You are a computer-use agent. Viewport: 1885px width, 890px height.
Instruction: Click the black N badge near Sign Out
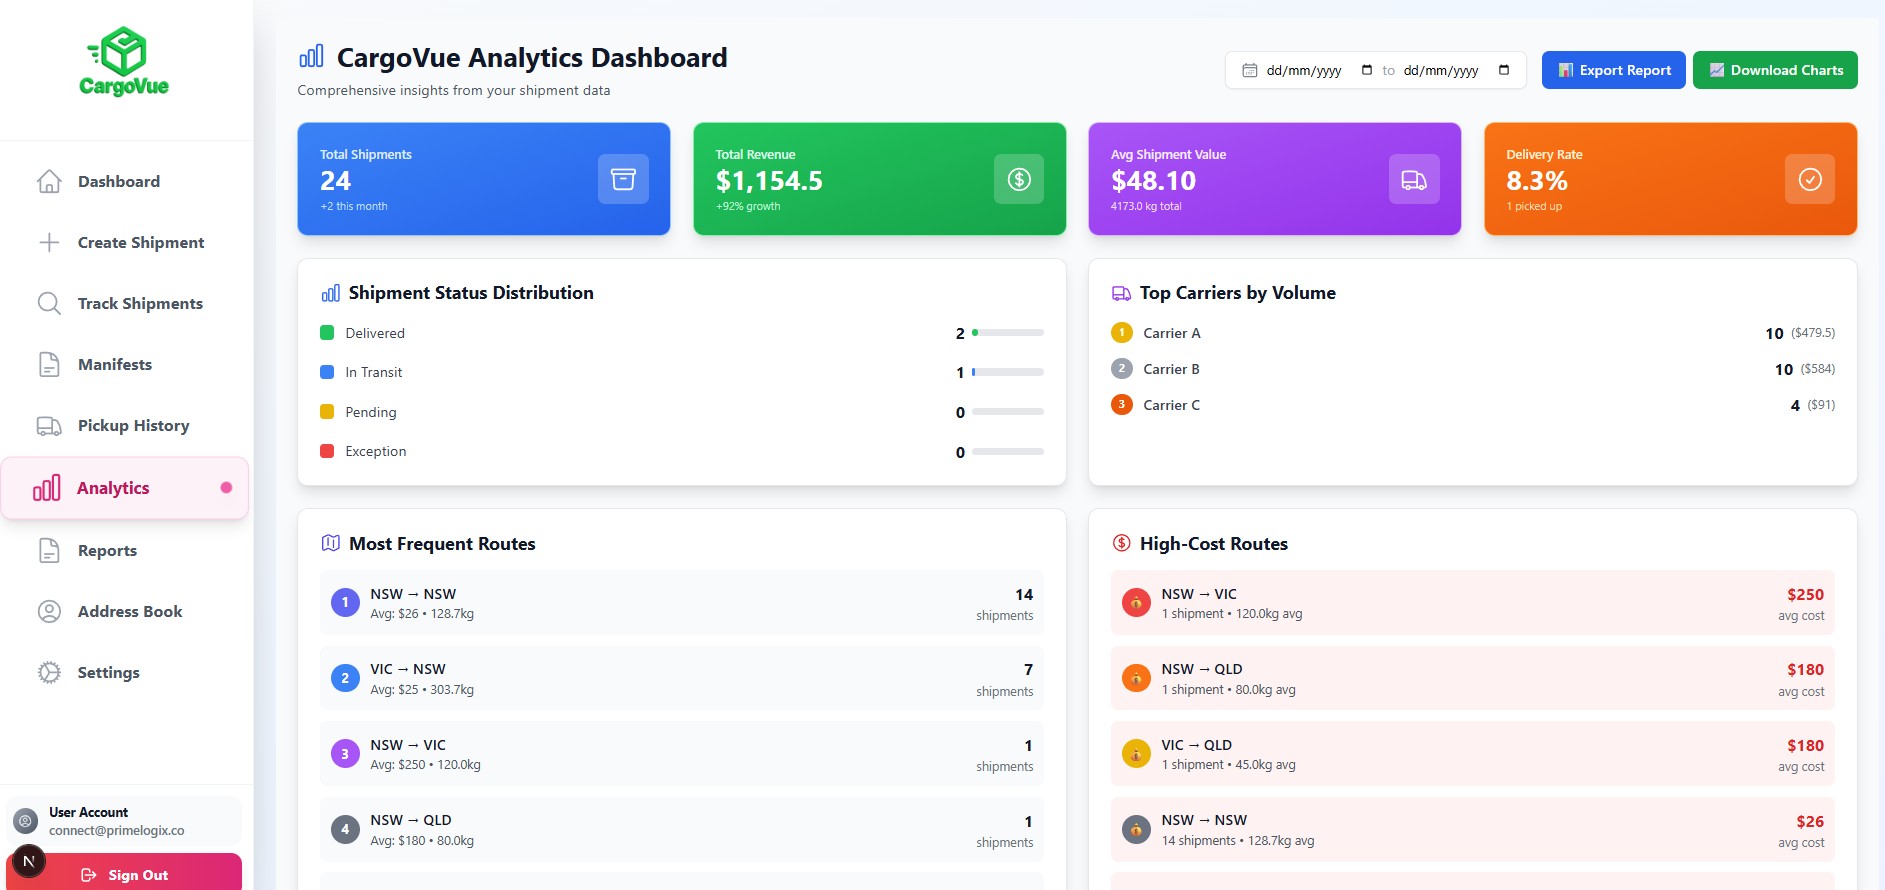(x=29, y=861)
